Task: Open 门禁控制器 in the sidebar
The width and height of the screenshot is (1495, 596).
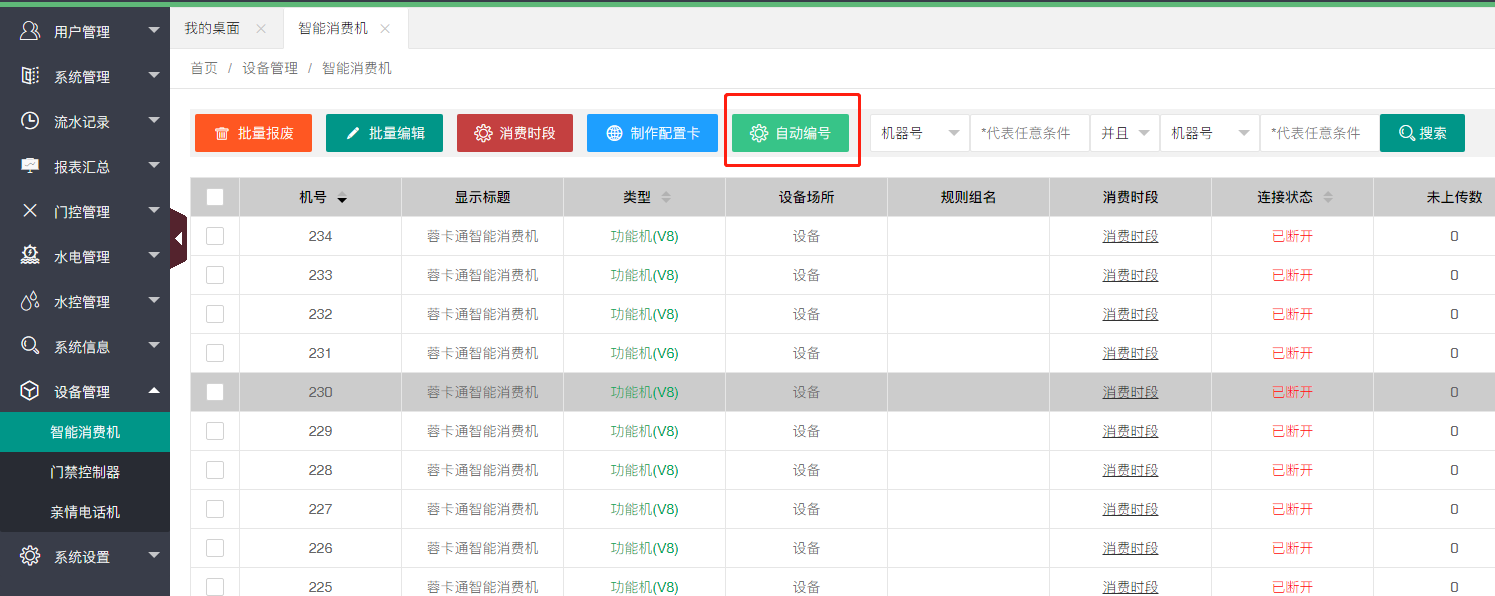Action: point(85,472)
